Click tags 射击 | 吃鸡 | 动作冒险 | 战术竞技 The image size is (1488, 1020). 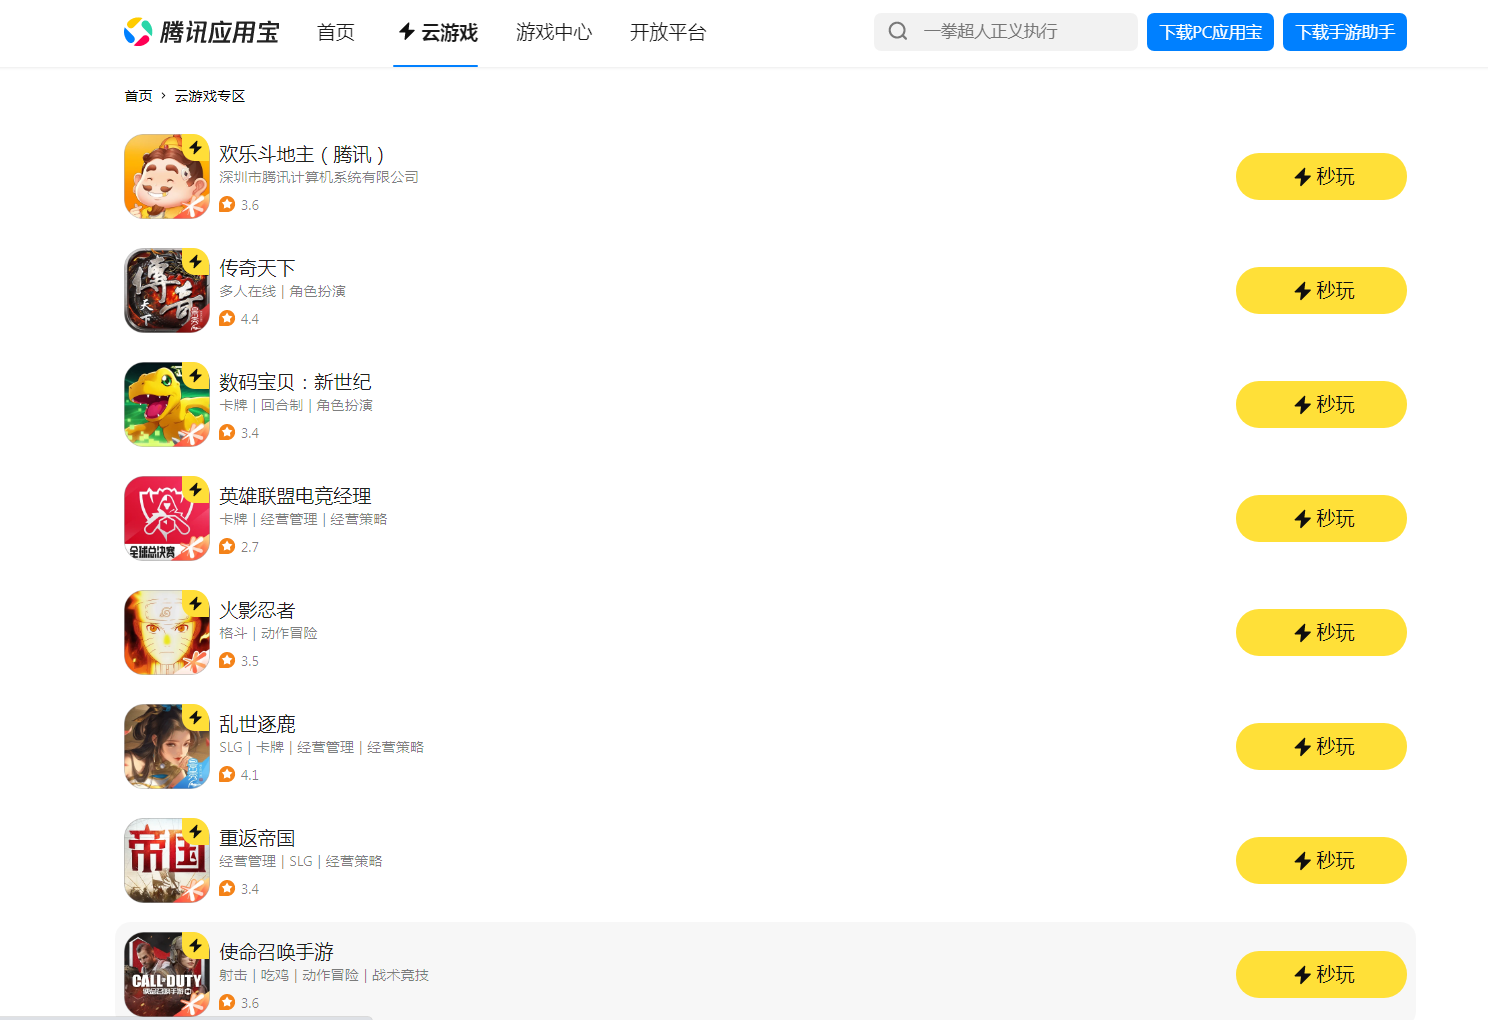pyautogui.click(x=324, y=975)
